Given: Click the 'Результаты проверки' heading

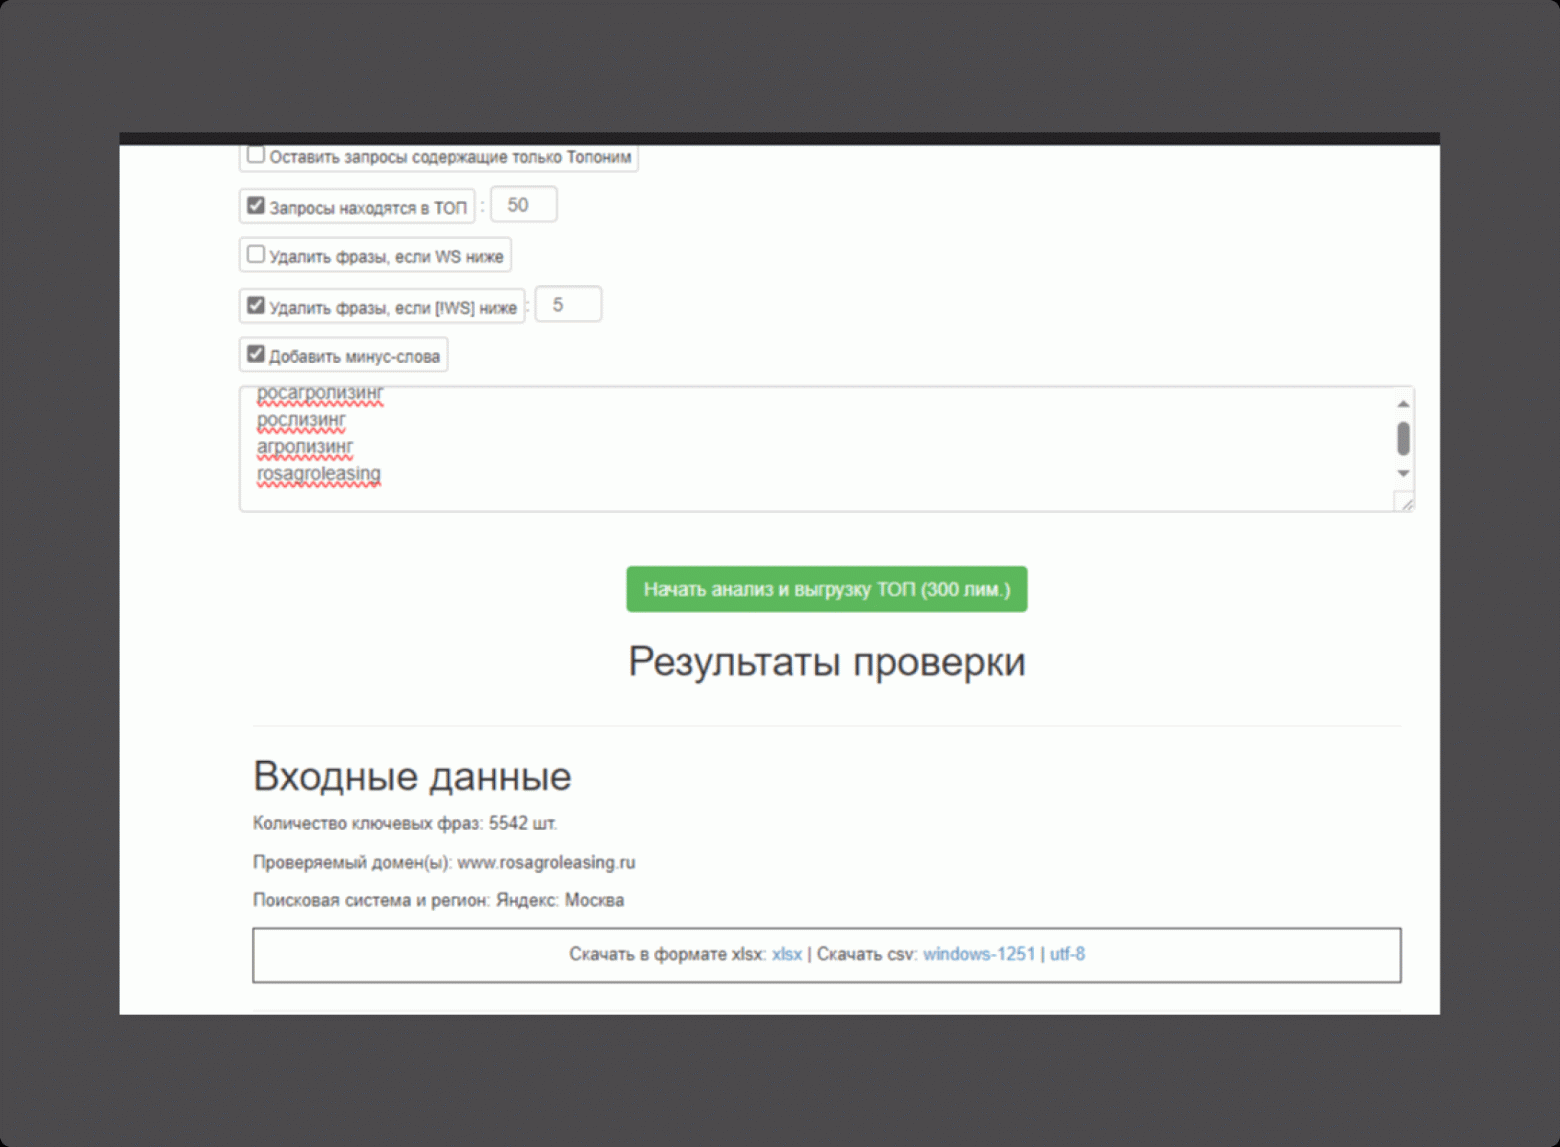Looking at the screenshot, I should click(827, 662).
